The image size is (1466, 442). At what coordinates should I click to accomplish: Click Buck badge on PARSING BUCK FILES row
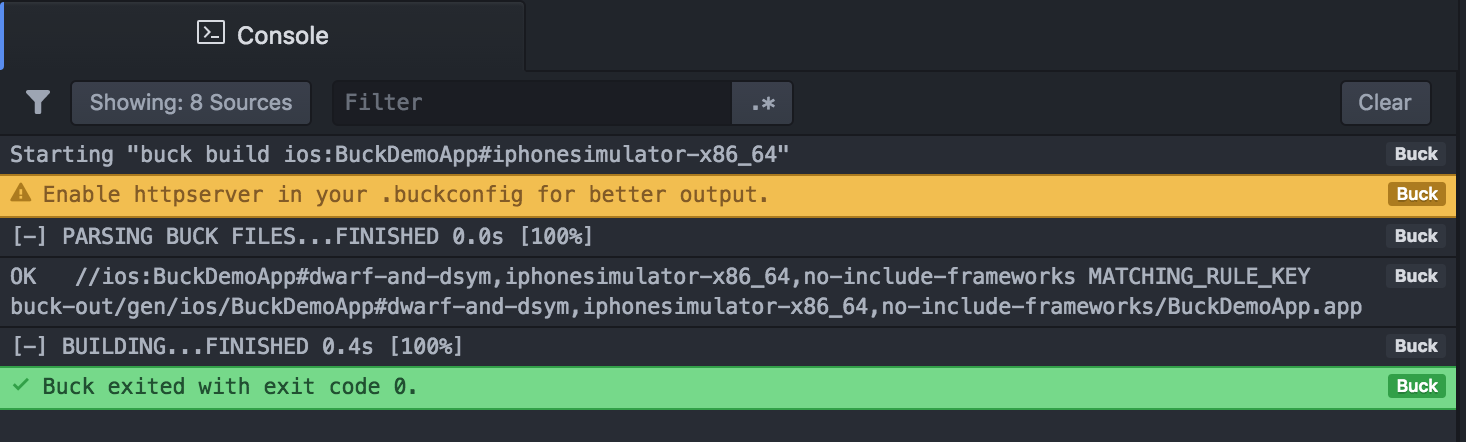[1416, 236]
